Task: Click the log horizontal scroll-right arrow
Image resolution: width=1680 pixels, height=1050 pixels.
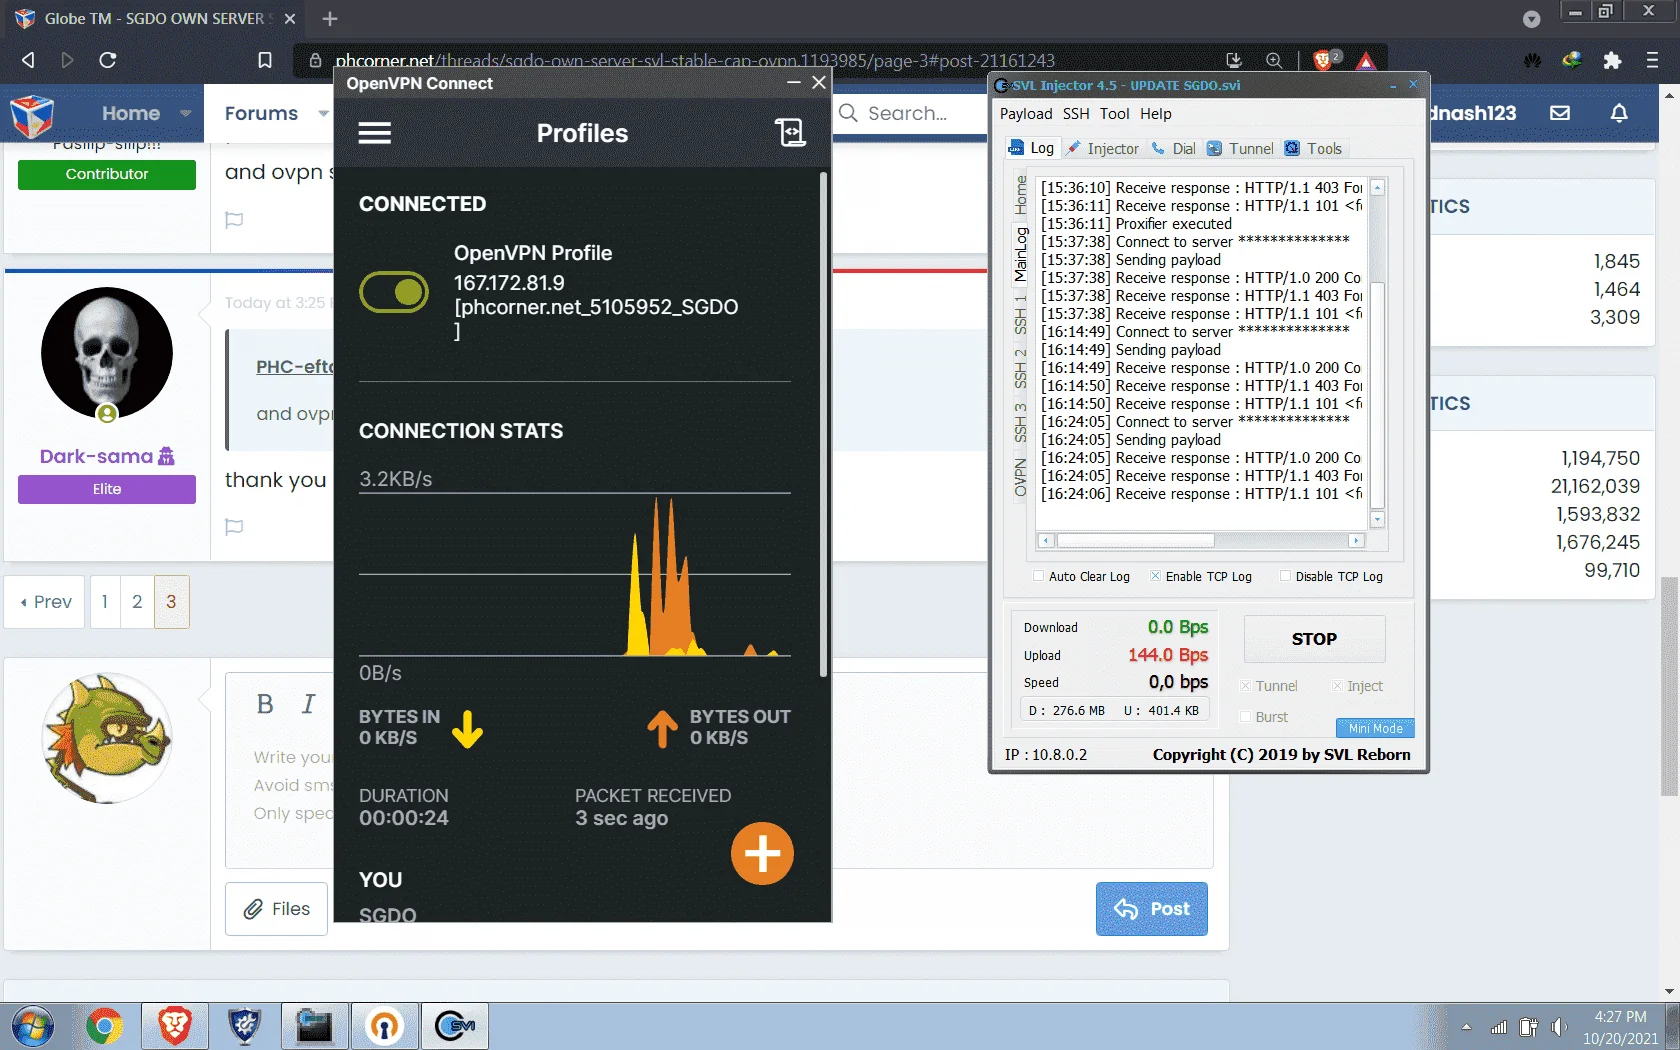Action: coord(1357,541)
